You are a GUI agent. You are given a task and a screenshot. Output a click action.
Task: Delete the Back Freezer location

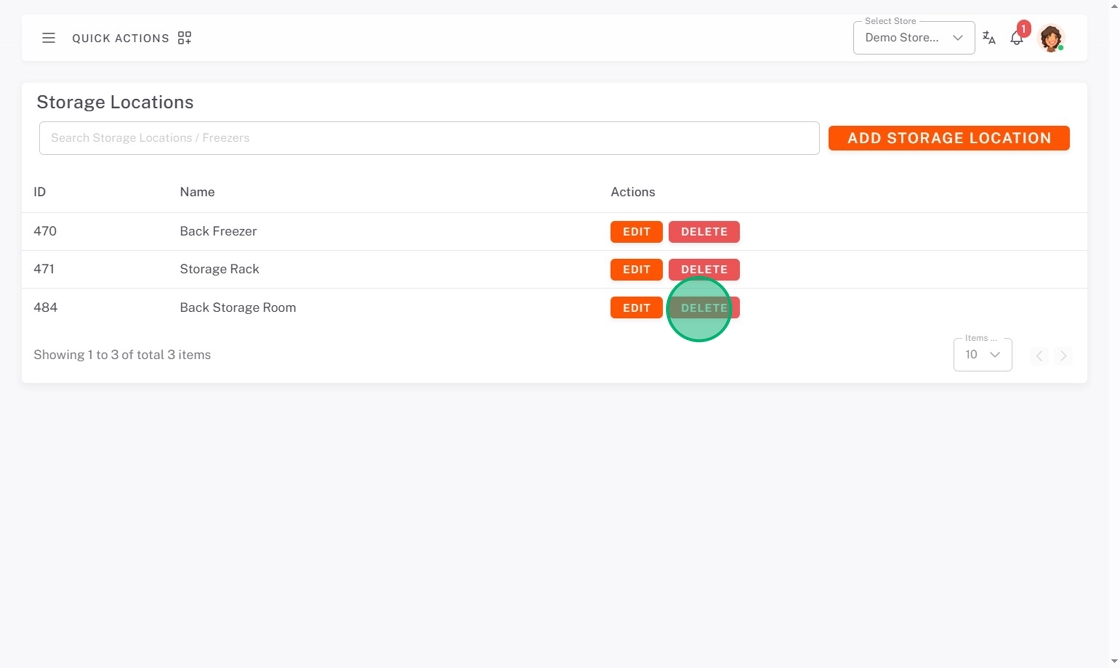coord(704,231)
